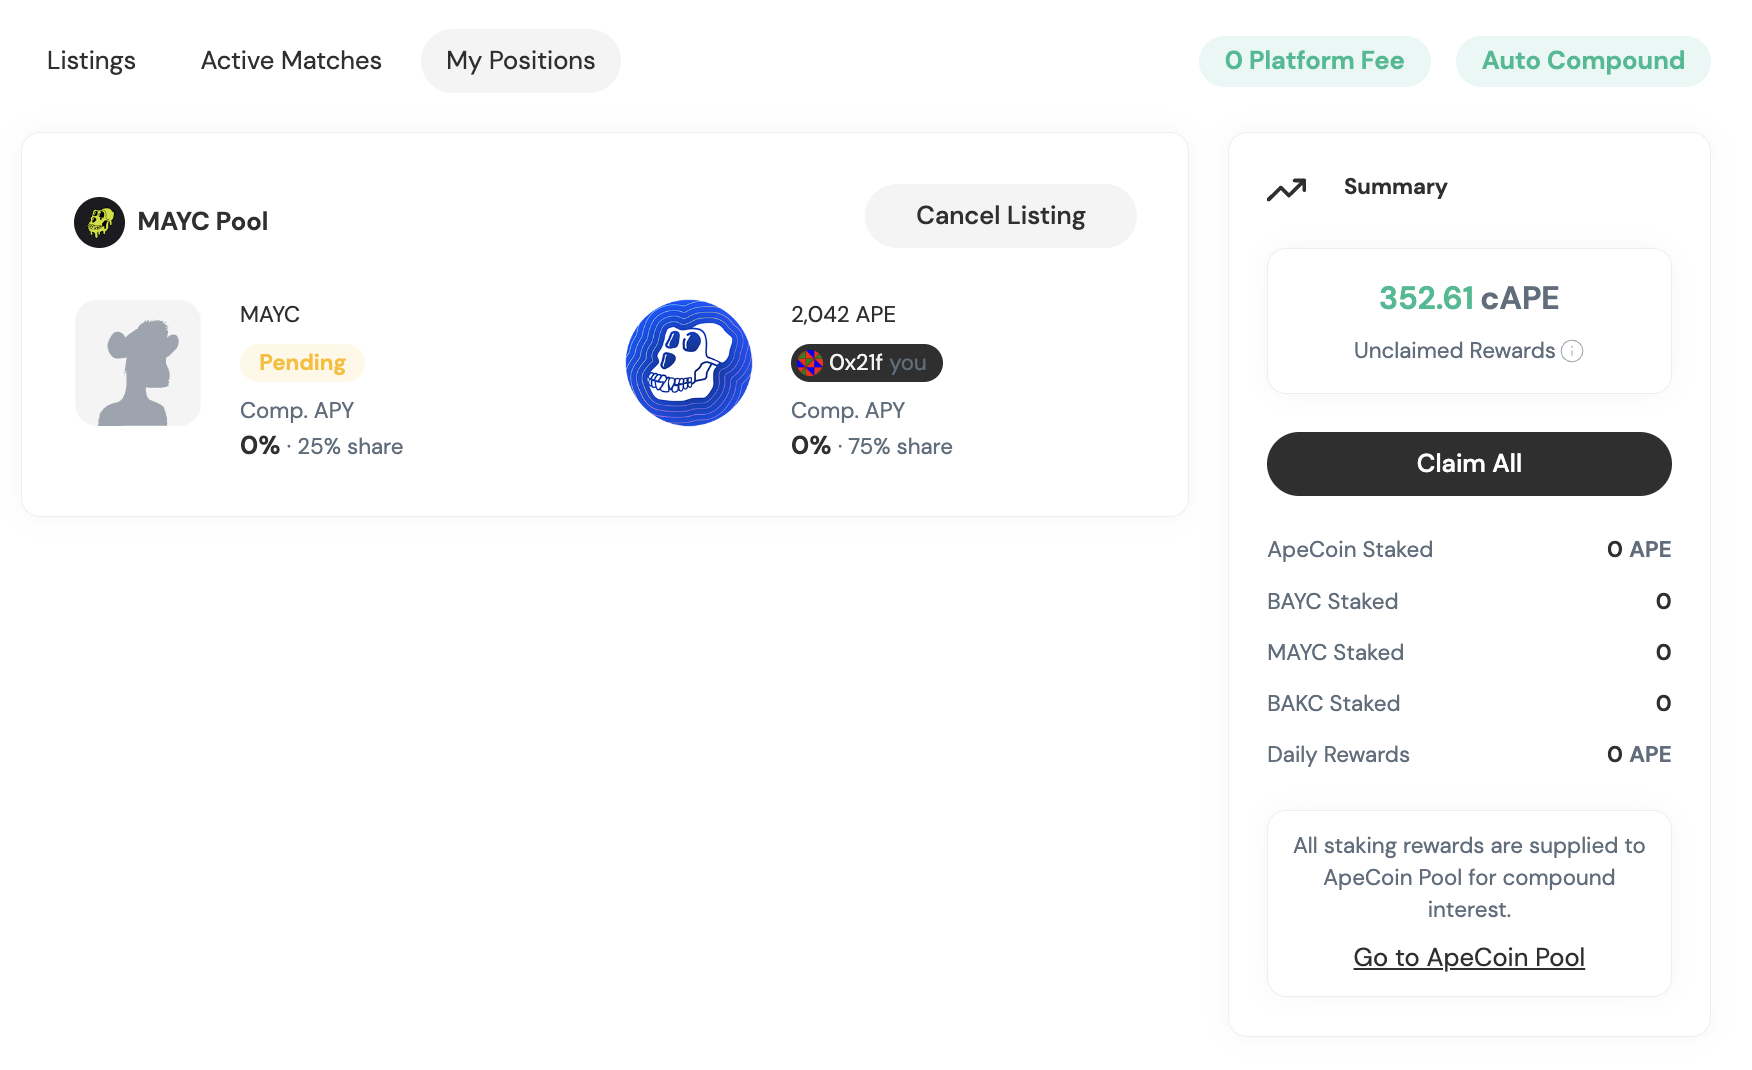This screenshot has width=1752, height=1070.
Task: Follow the Go to ApeCoin Pool link
Action: point(1469,958)
